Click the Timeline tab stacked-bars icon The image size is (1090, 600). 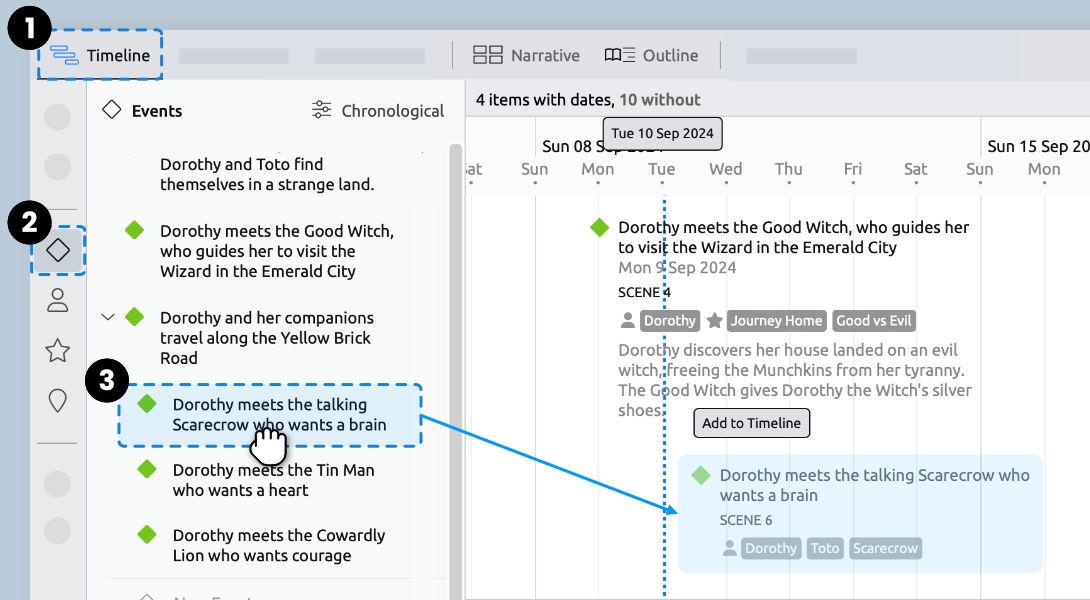pyautogui.click(x=64, y=55)
